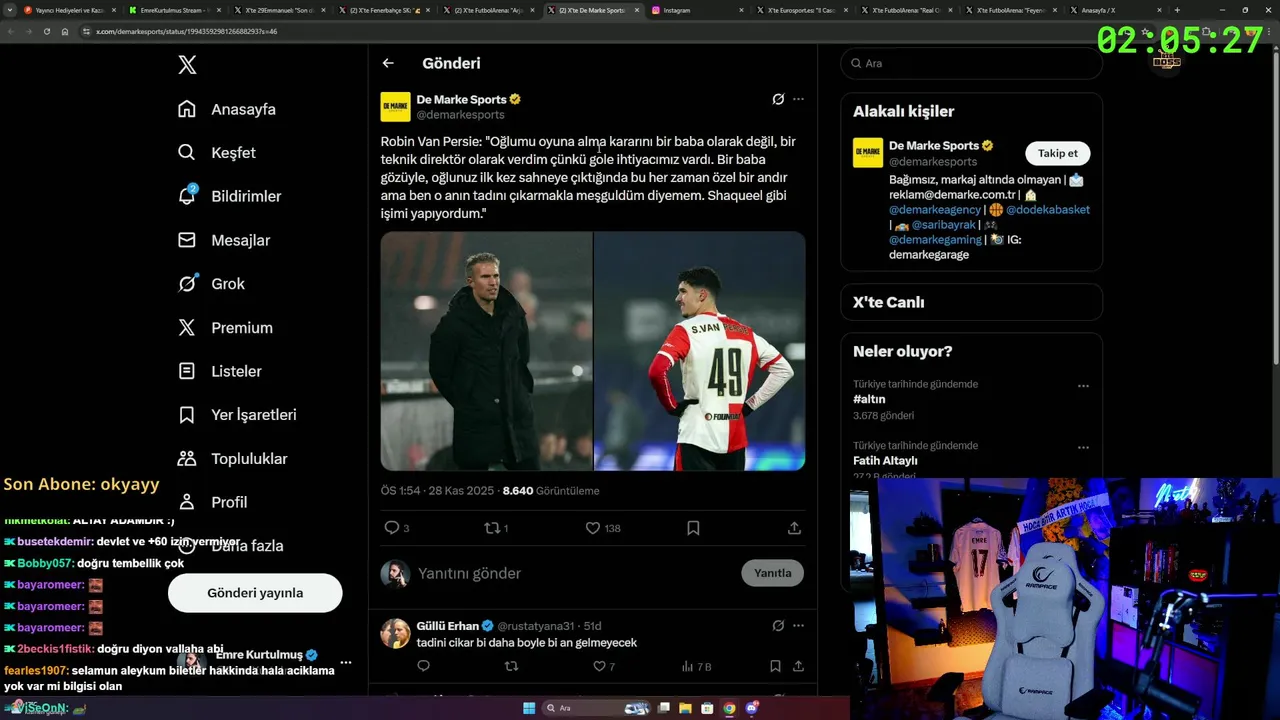Click Grok icon on De Marke post
Screen dimensions: 1280x720
778,99
